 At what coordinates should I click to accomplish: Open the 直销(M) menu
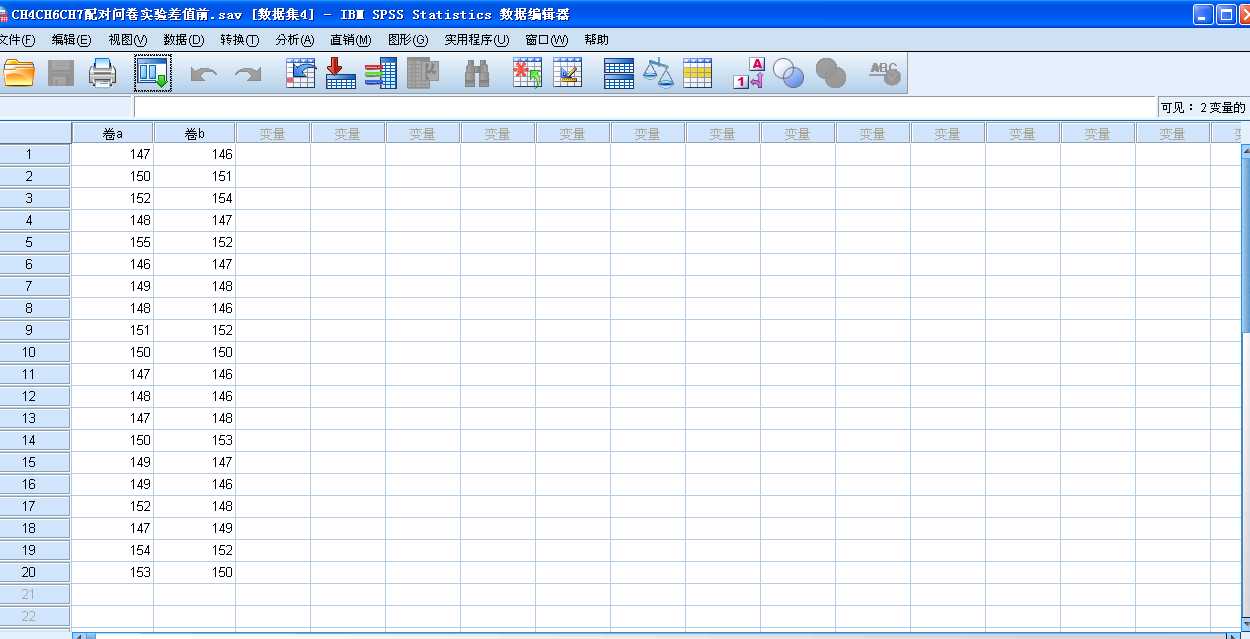point(351,40)
